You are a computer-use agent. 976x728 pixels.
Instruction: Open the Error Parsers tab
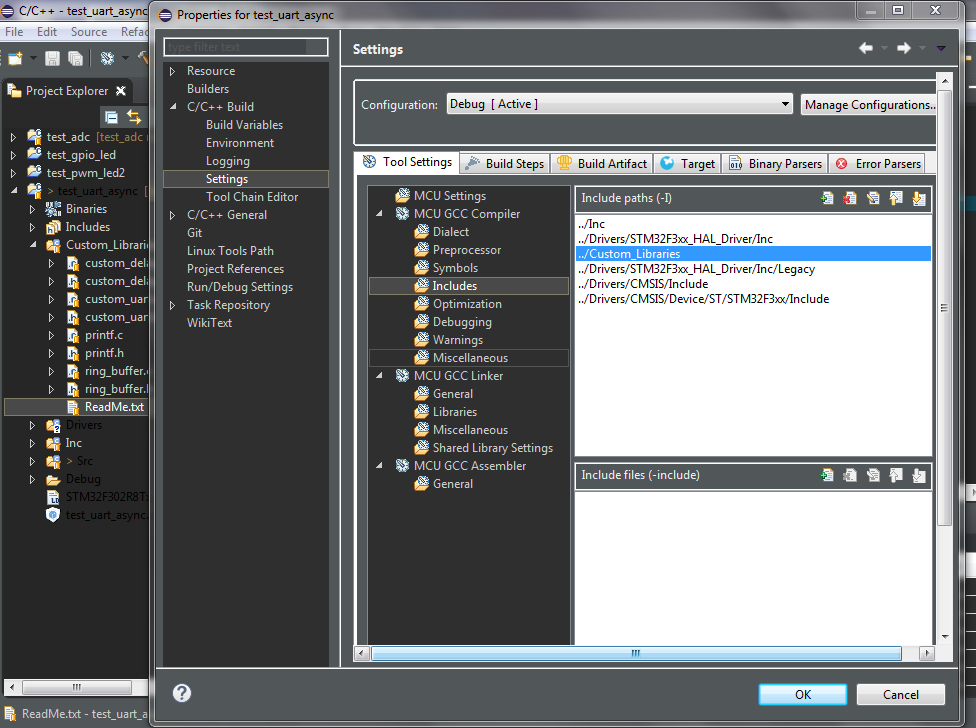878,163
